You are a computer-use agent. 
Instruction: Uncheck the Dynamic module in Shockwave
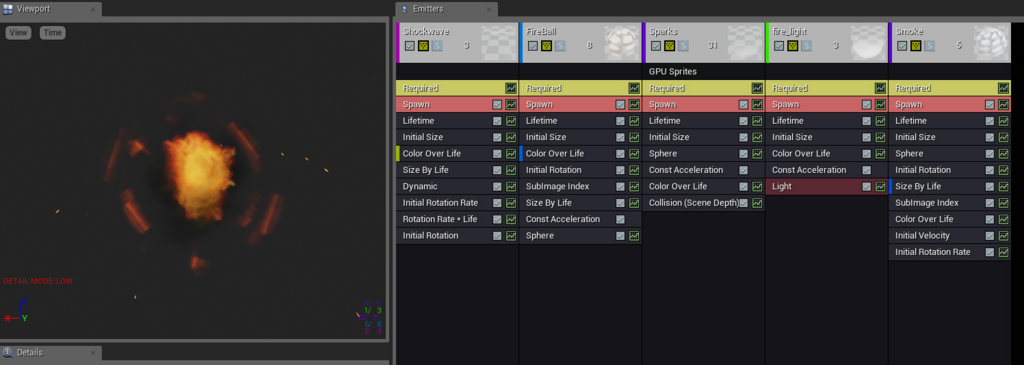point(497,187)
